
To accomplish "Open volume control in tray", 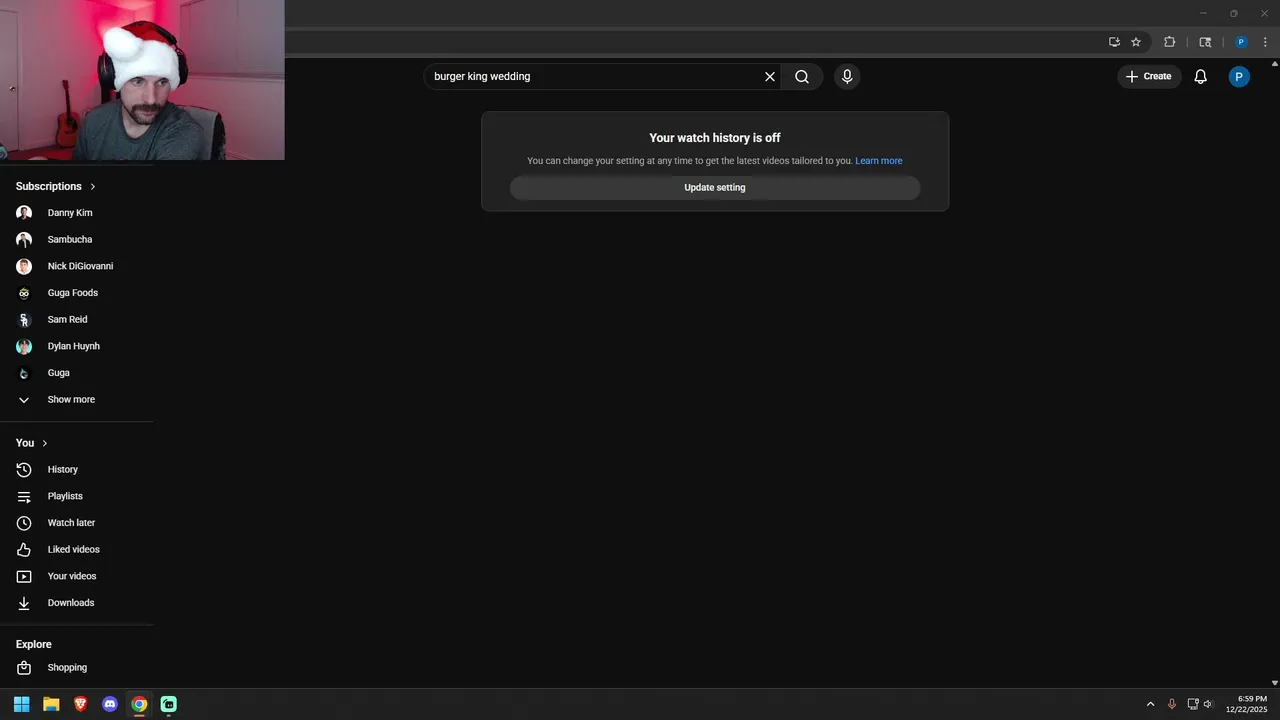I will click(1208, 704).
